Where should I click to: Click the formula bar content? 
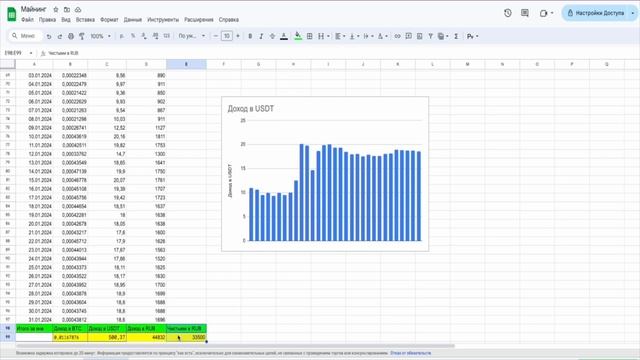click(x=63, y=53)
